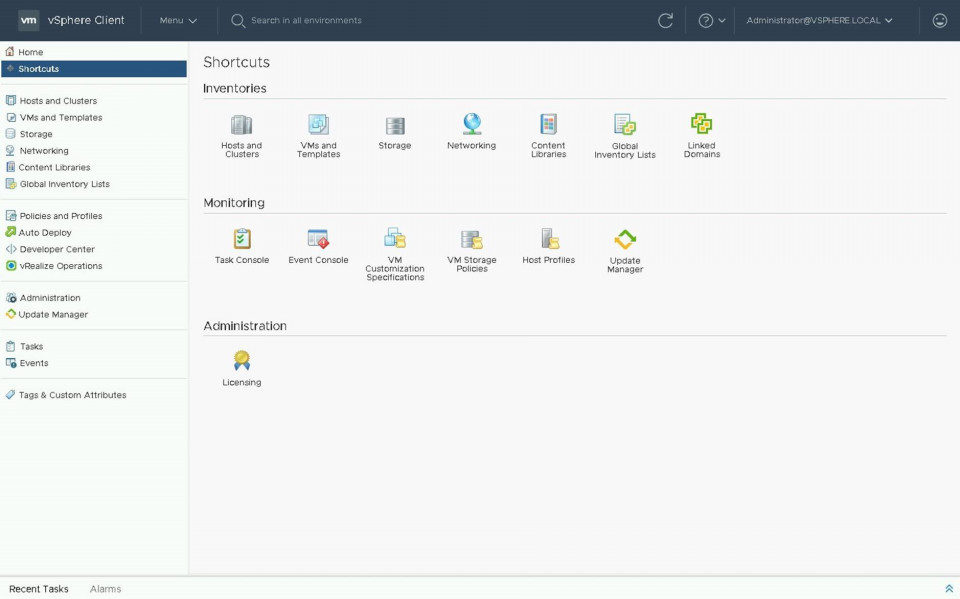Expand the Menu dropdown

(178, 20)
